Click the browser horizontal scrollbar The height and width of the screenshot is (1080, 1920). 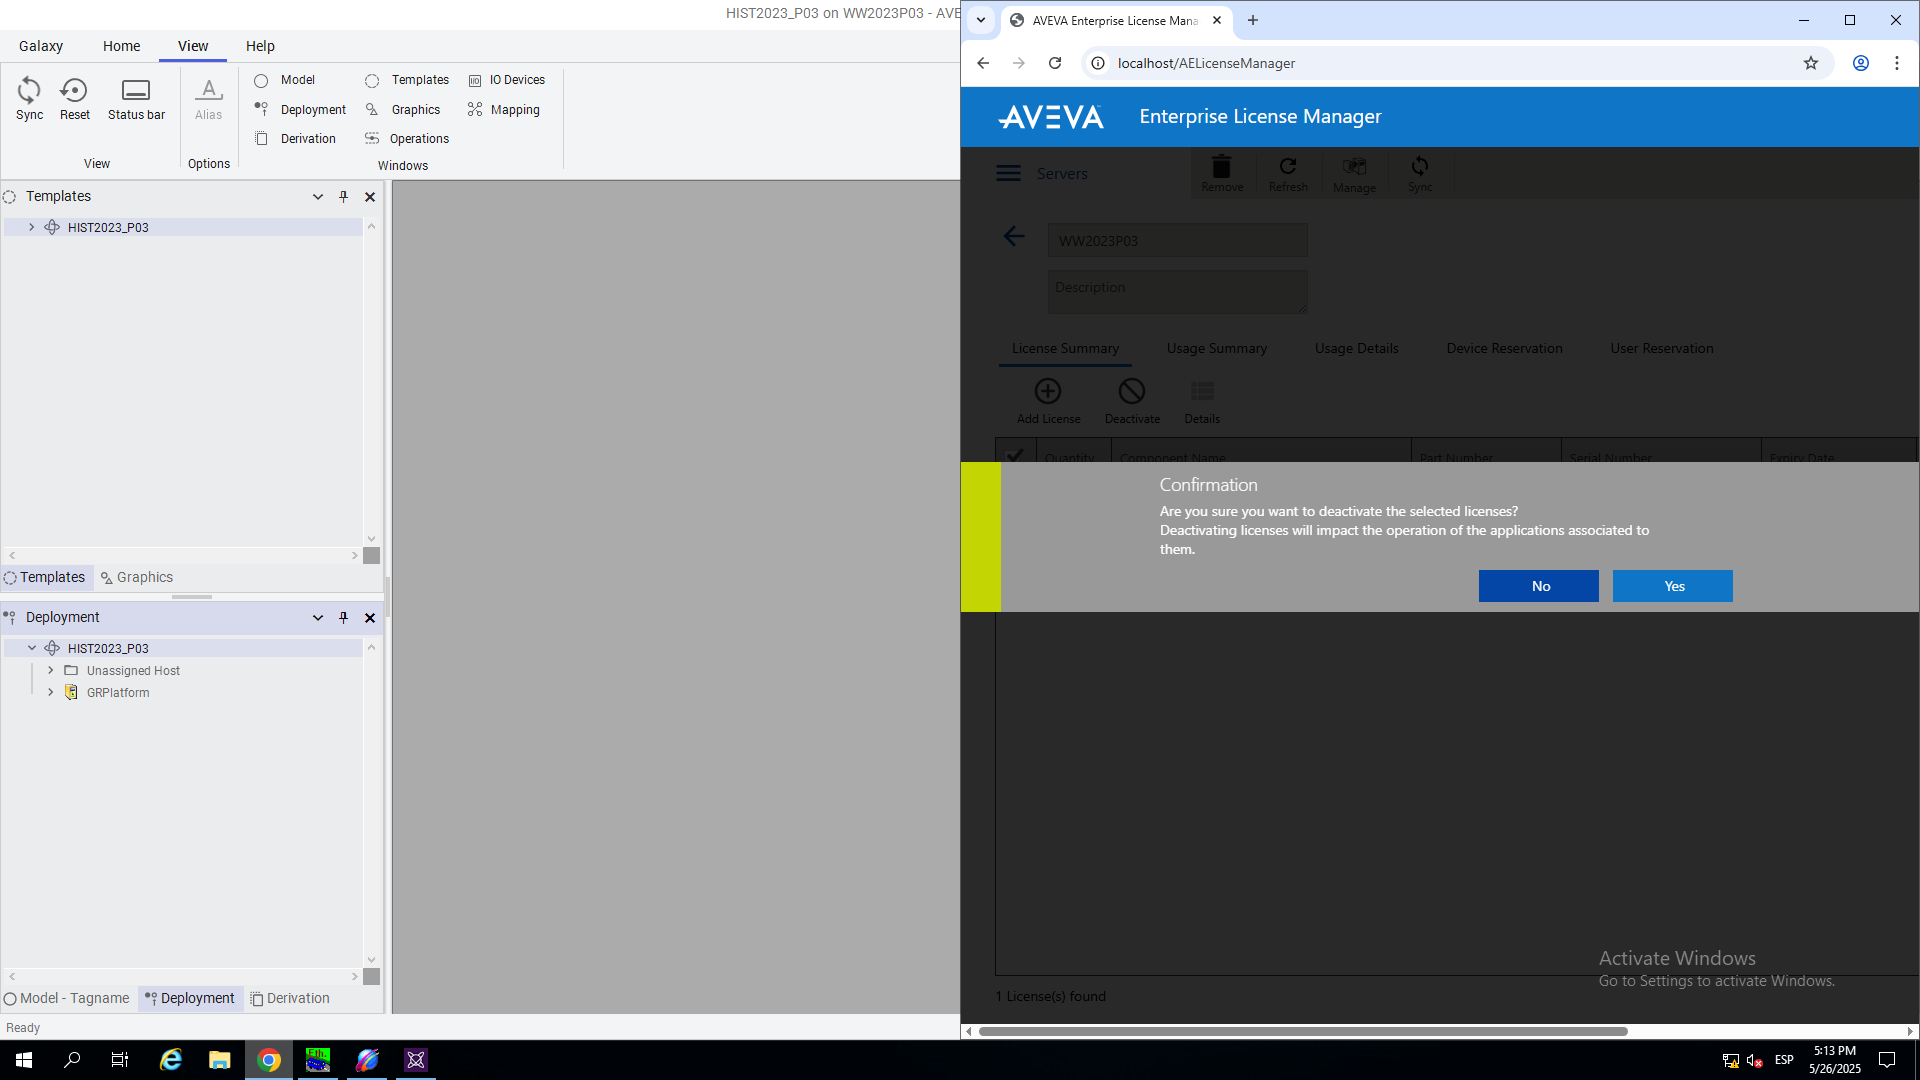click(x=1302, y=1031)
